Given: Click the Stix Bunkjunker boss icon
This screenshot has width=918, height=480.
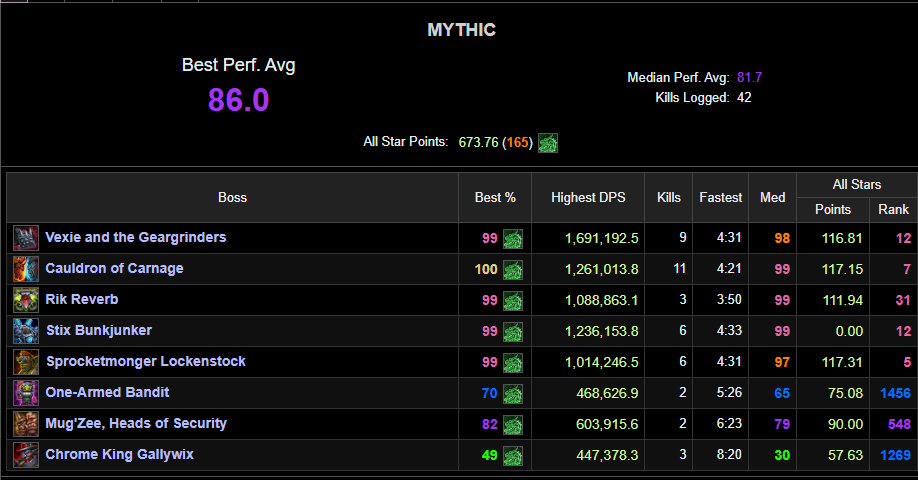Looking at the screenshot, I should [x=26, y=331].
